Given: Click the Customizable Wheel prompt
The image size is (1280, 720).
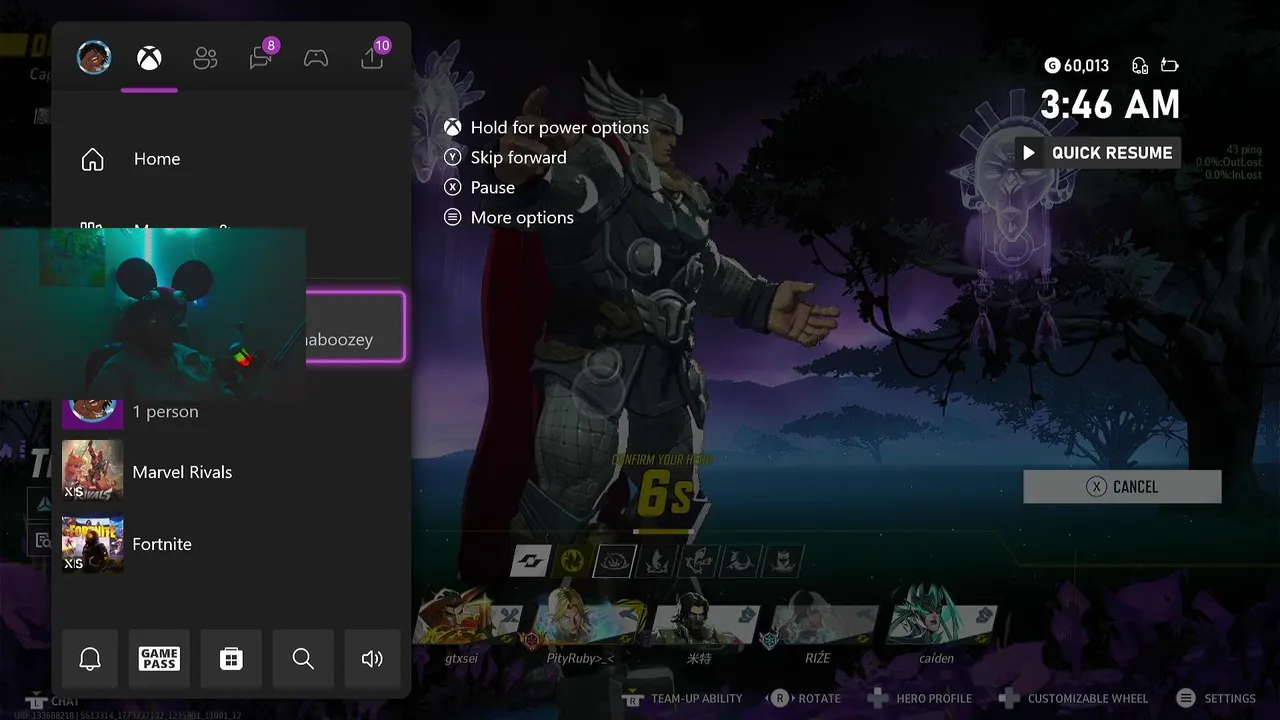Looking at the screenshot, I should coord(1074,699).
